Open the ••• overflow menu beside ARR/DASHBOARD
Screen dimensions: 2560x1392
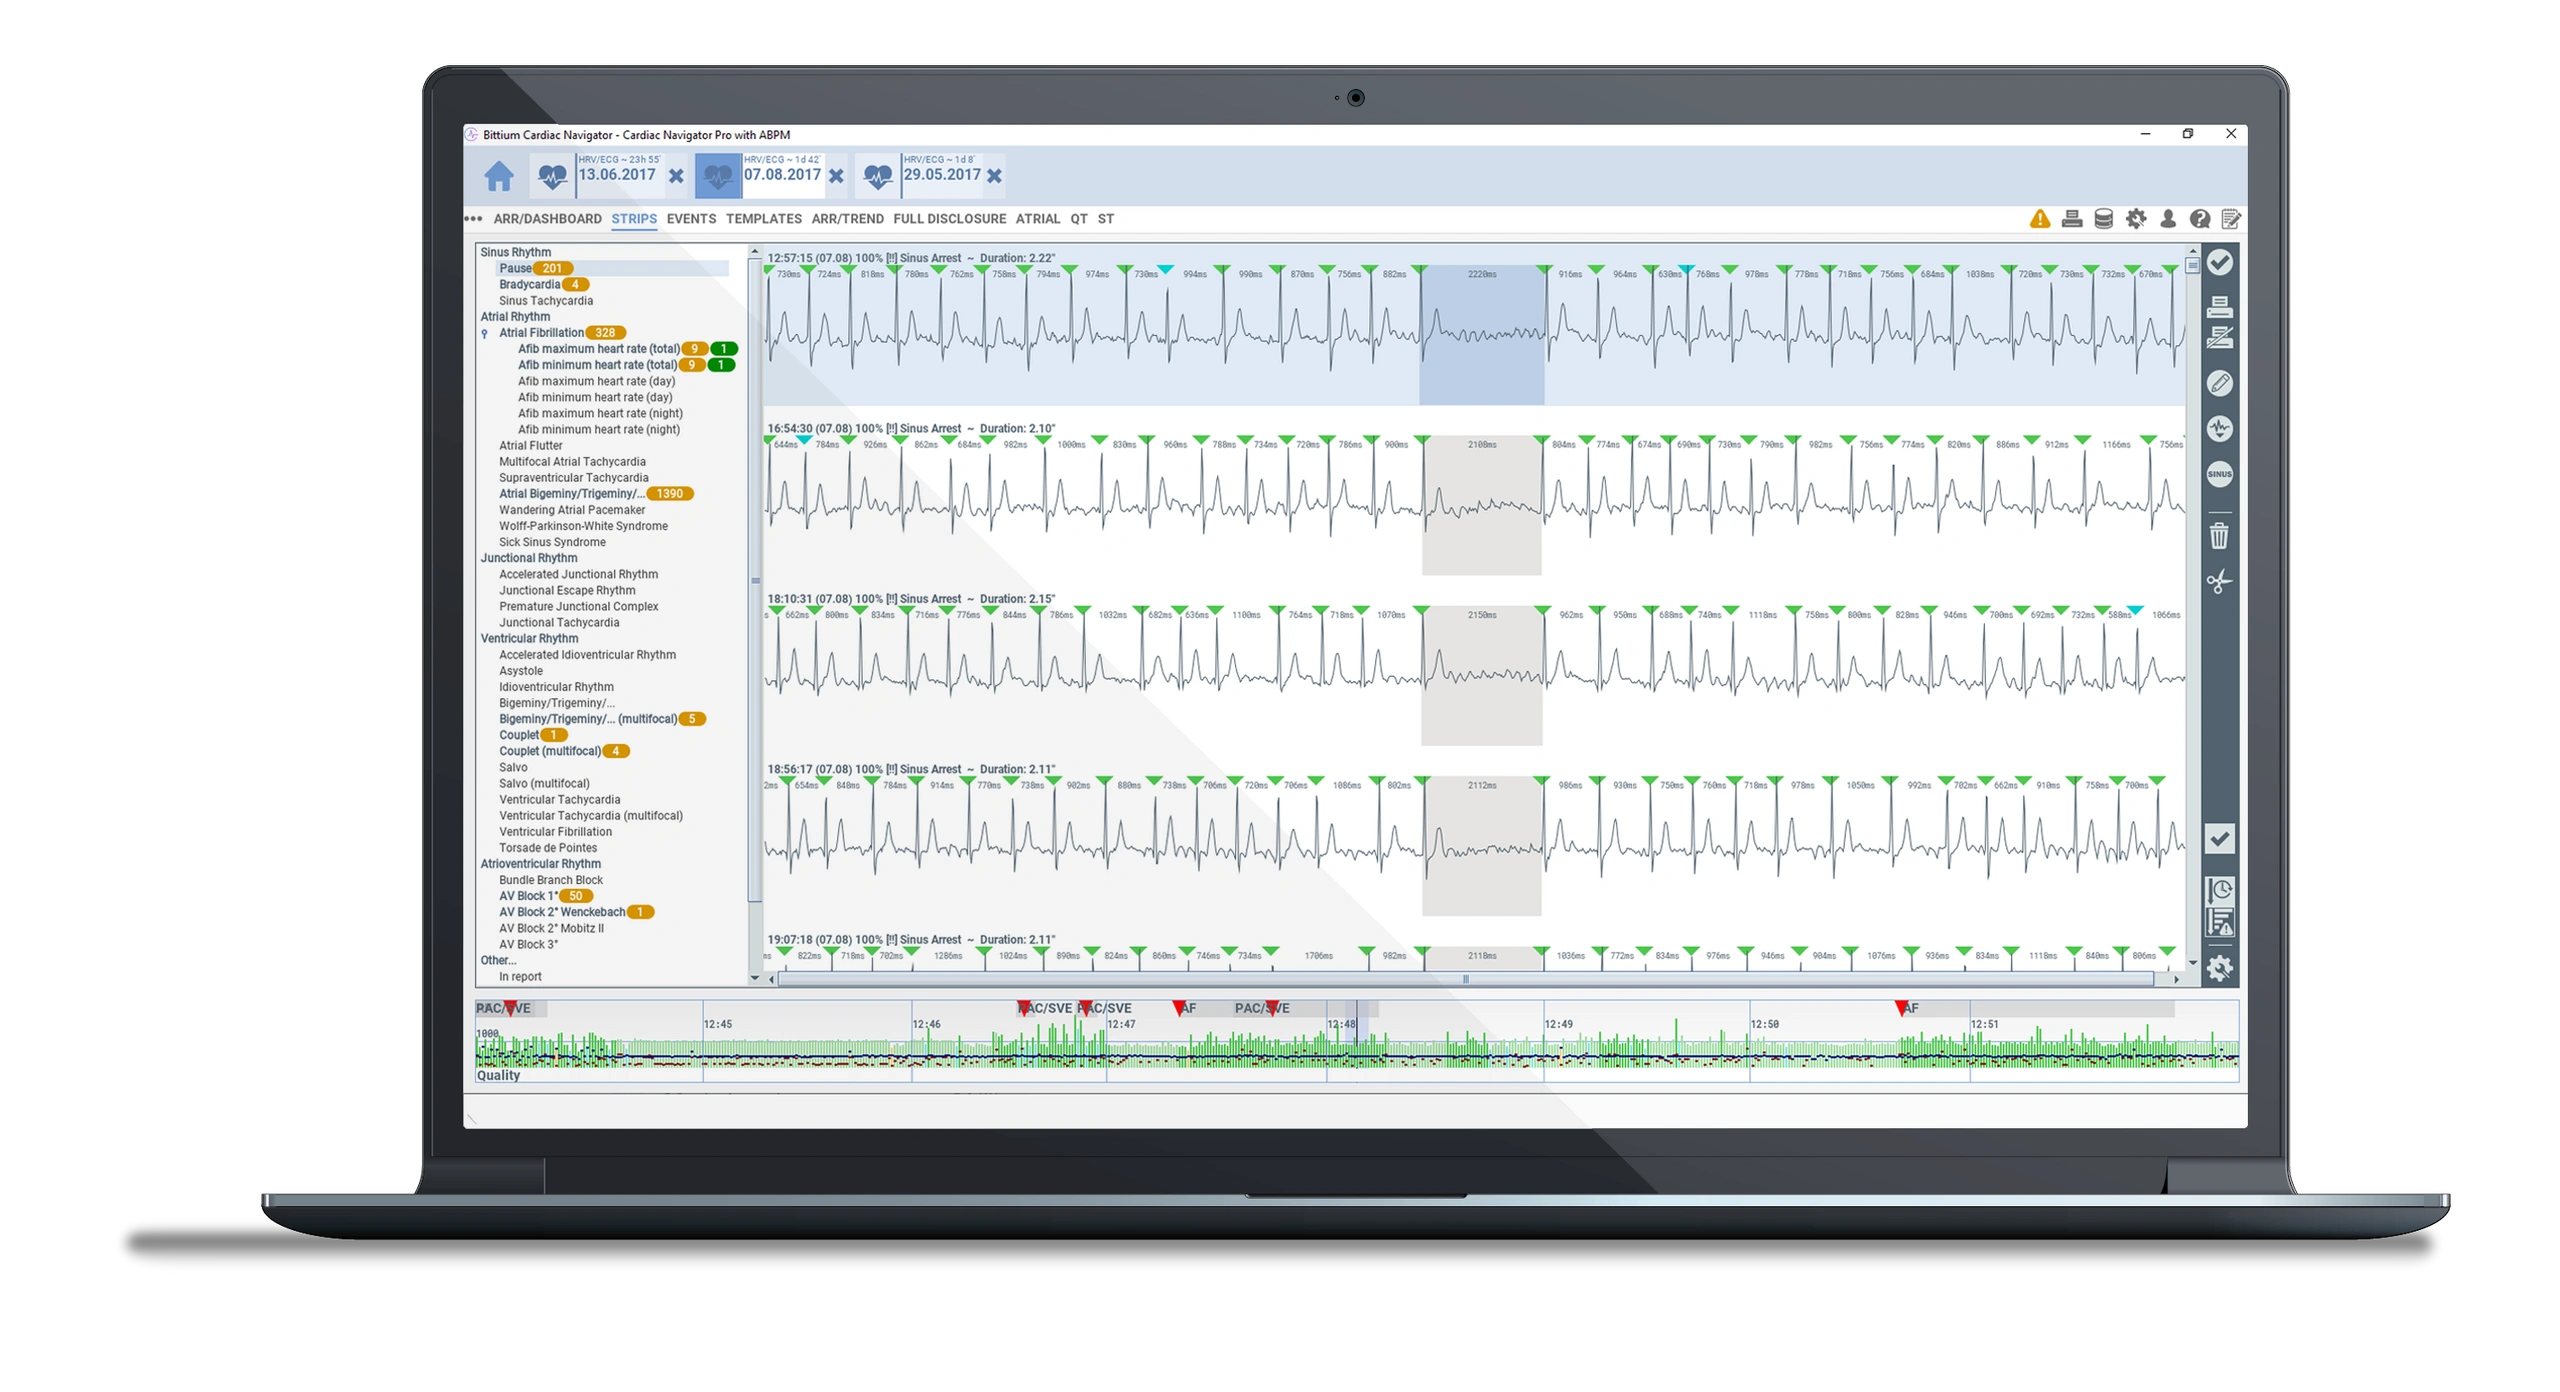[x=473, y=217]
